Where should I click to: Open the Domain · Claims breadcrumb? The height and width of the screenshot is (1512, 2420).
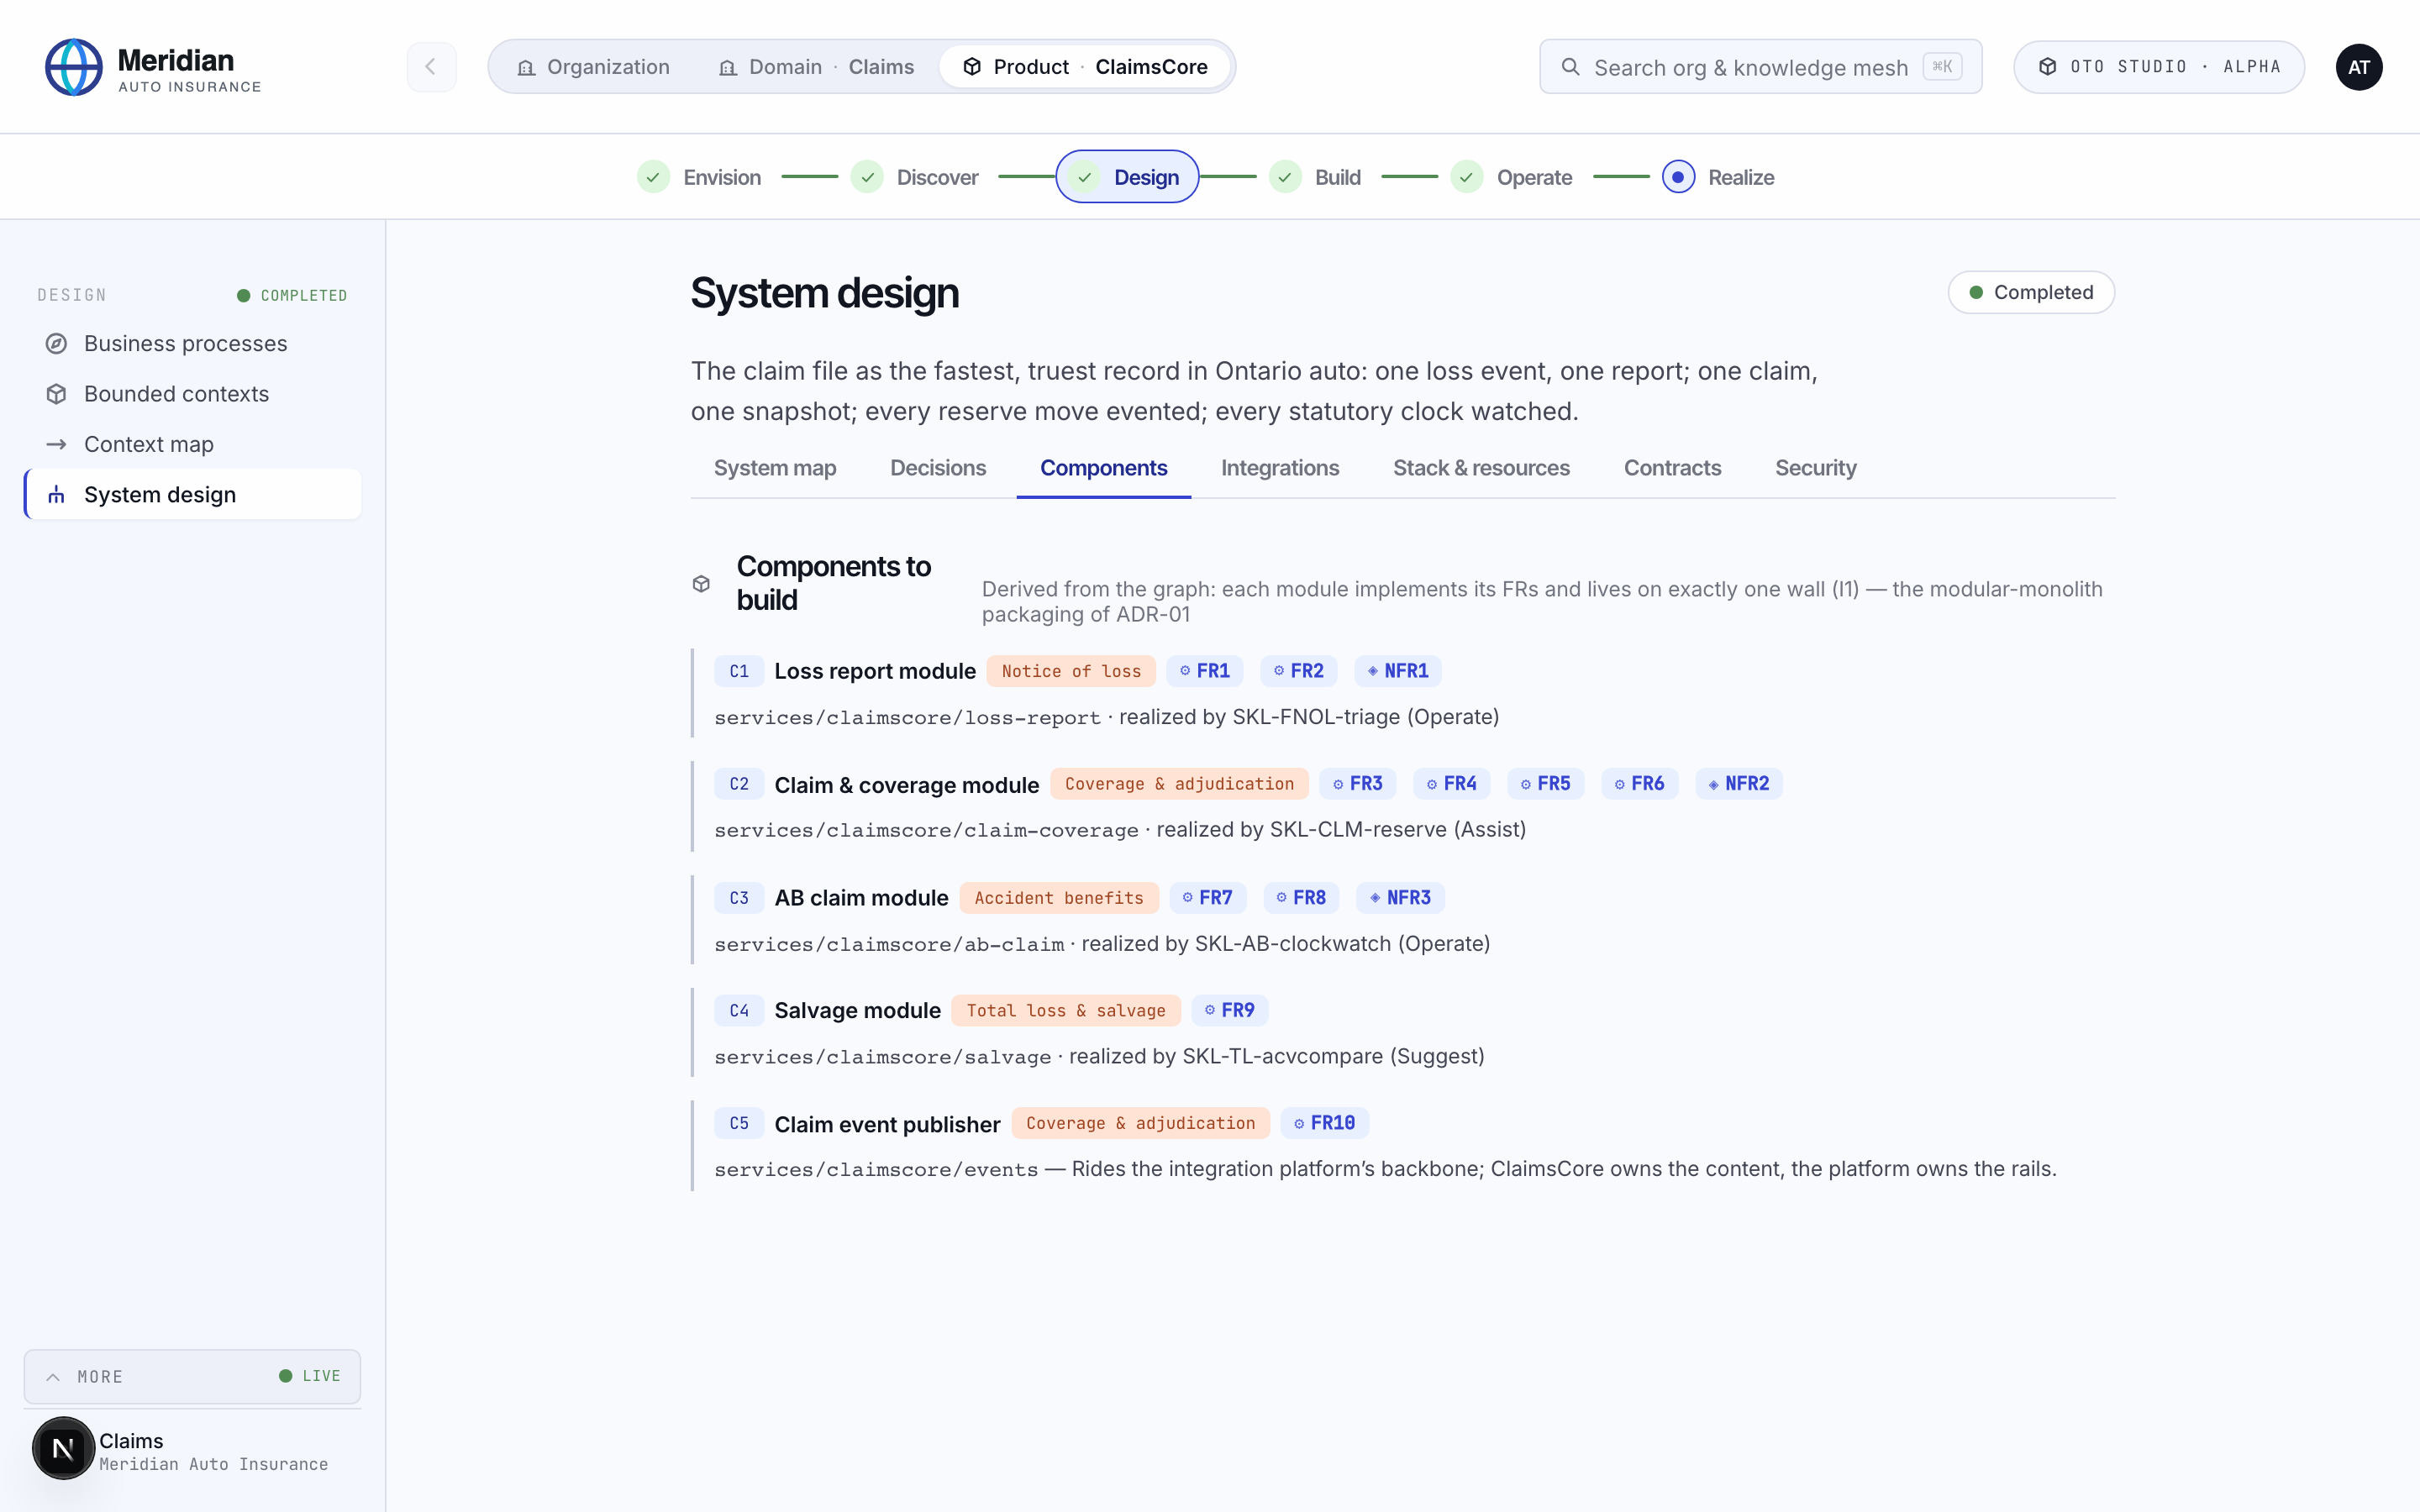[816, 67]
